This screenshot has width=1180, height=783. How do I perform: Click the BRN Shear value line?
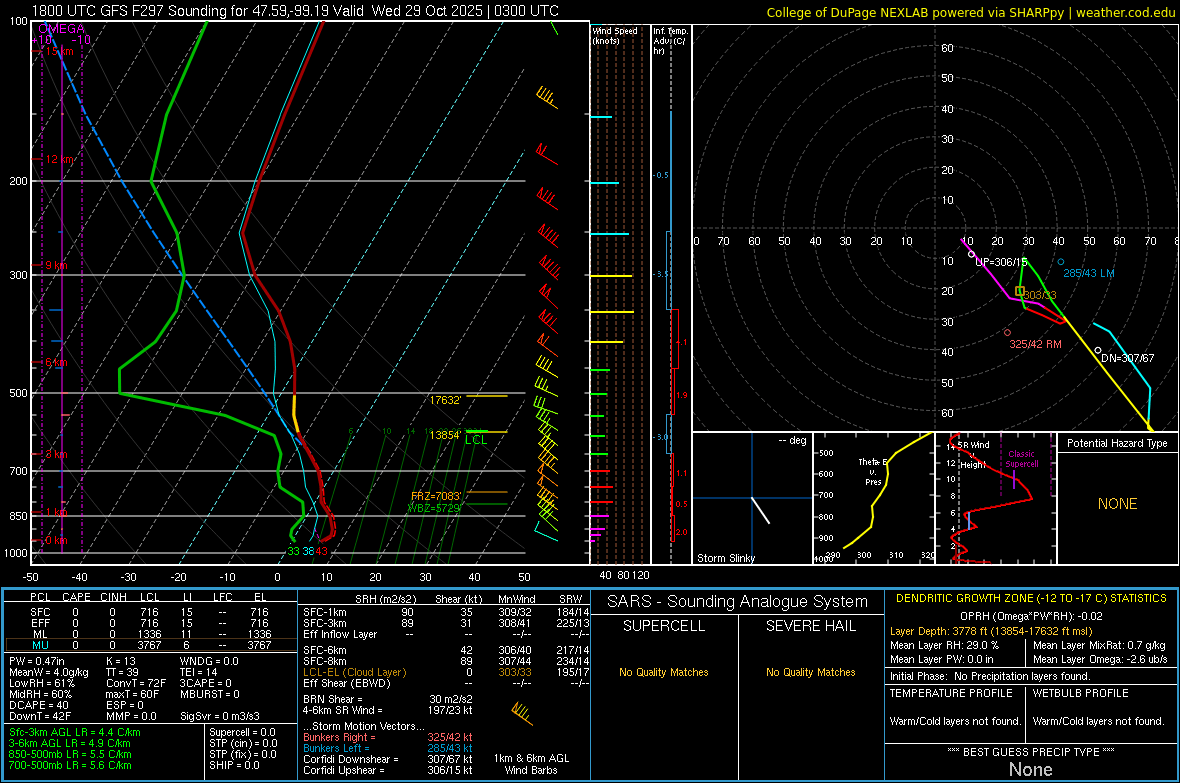[x=388, y=699]
